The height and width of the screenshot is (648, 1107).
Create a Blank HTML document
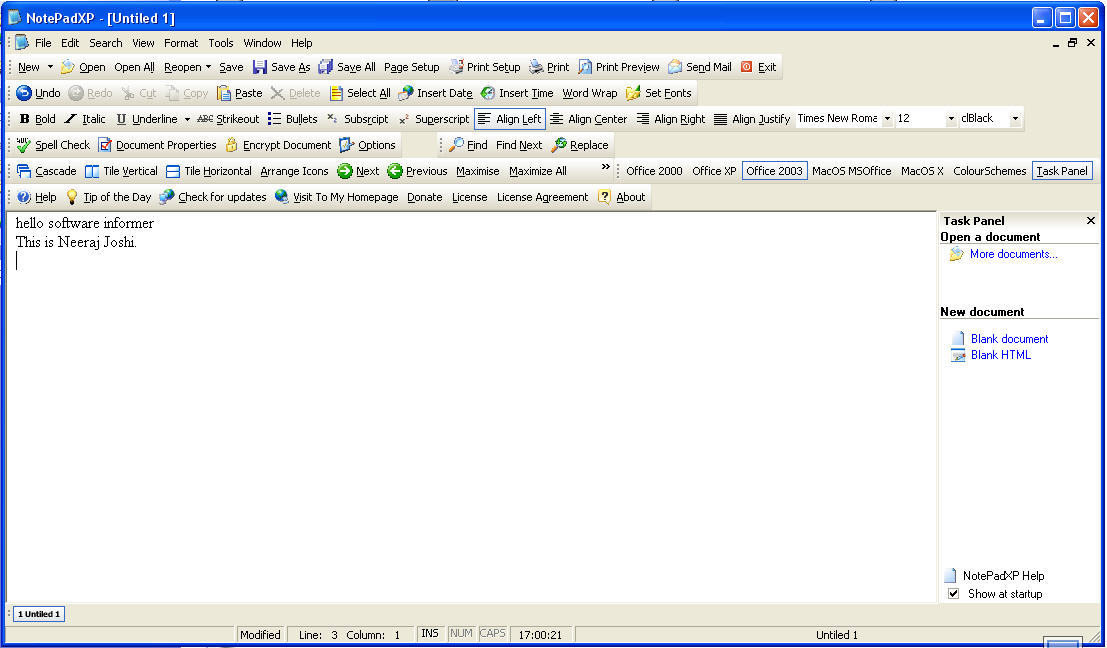(1000, 355)
